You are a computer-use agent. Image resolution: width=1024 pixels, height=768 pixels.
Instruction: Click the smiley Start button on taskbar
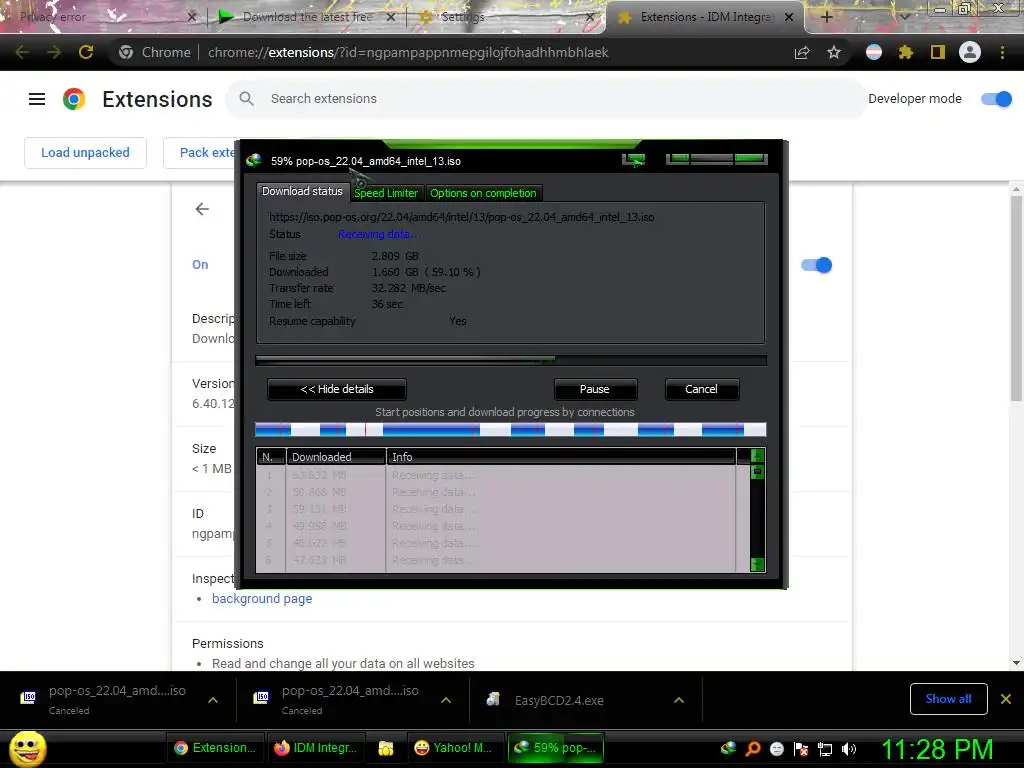pyautogui.click(x=27, y=748)
